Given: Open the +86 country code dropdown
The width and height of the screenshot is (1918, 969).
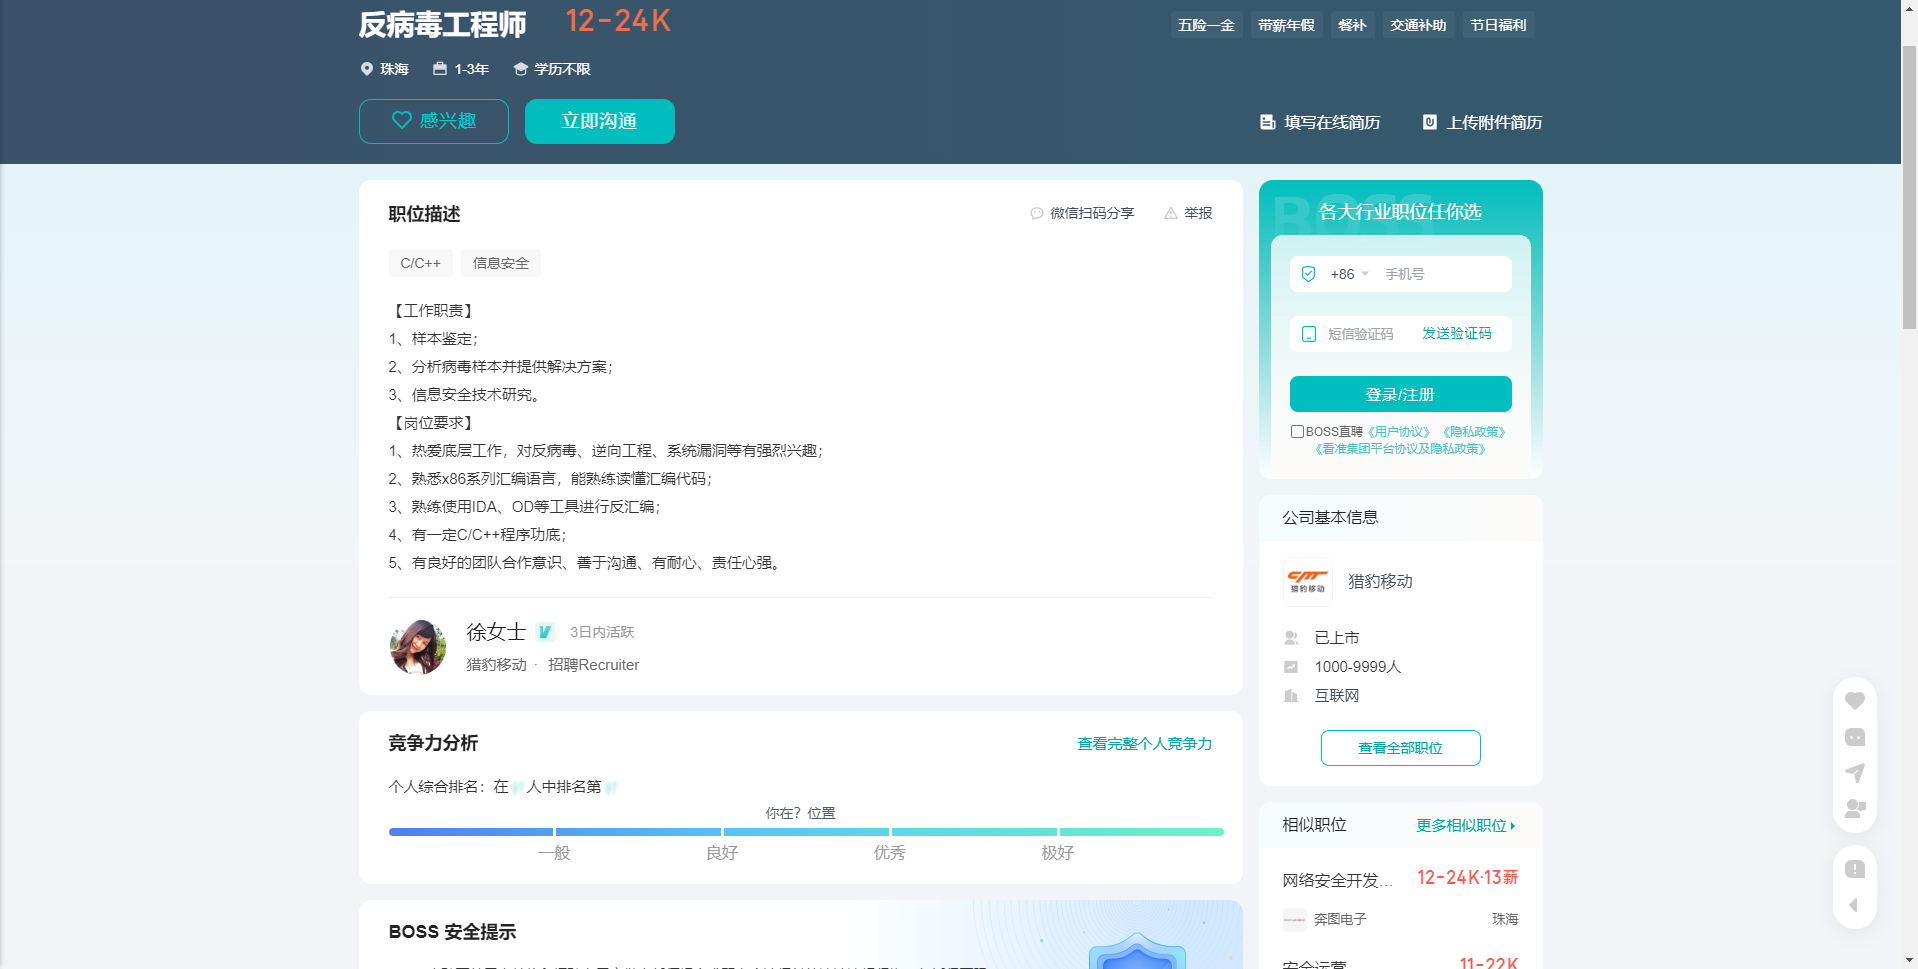Looking at the screenshot, I should pyautogui.click(x=1349, y=274).
